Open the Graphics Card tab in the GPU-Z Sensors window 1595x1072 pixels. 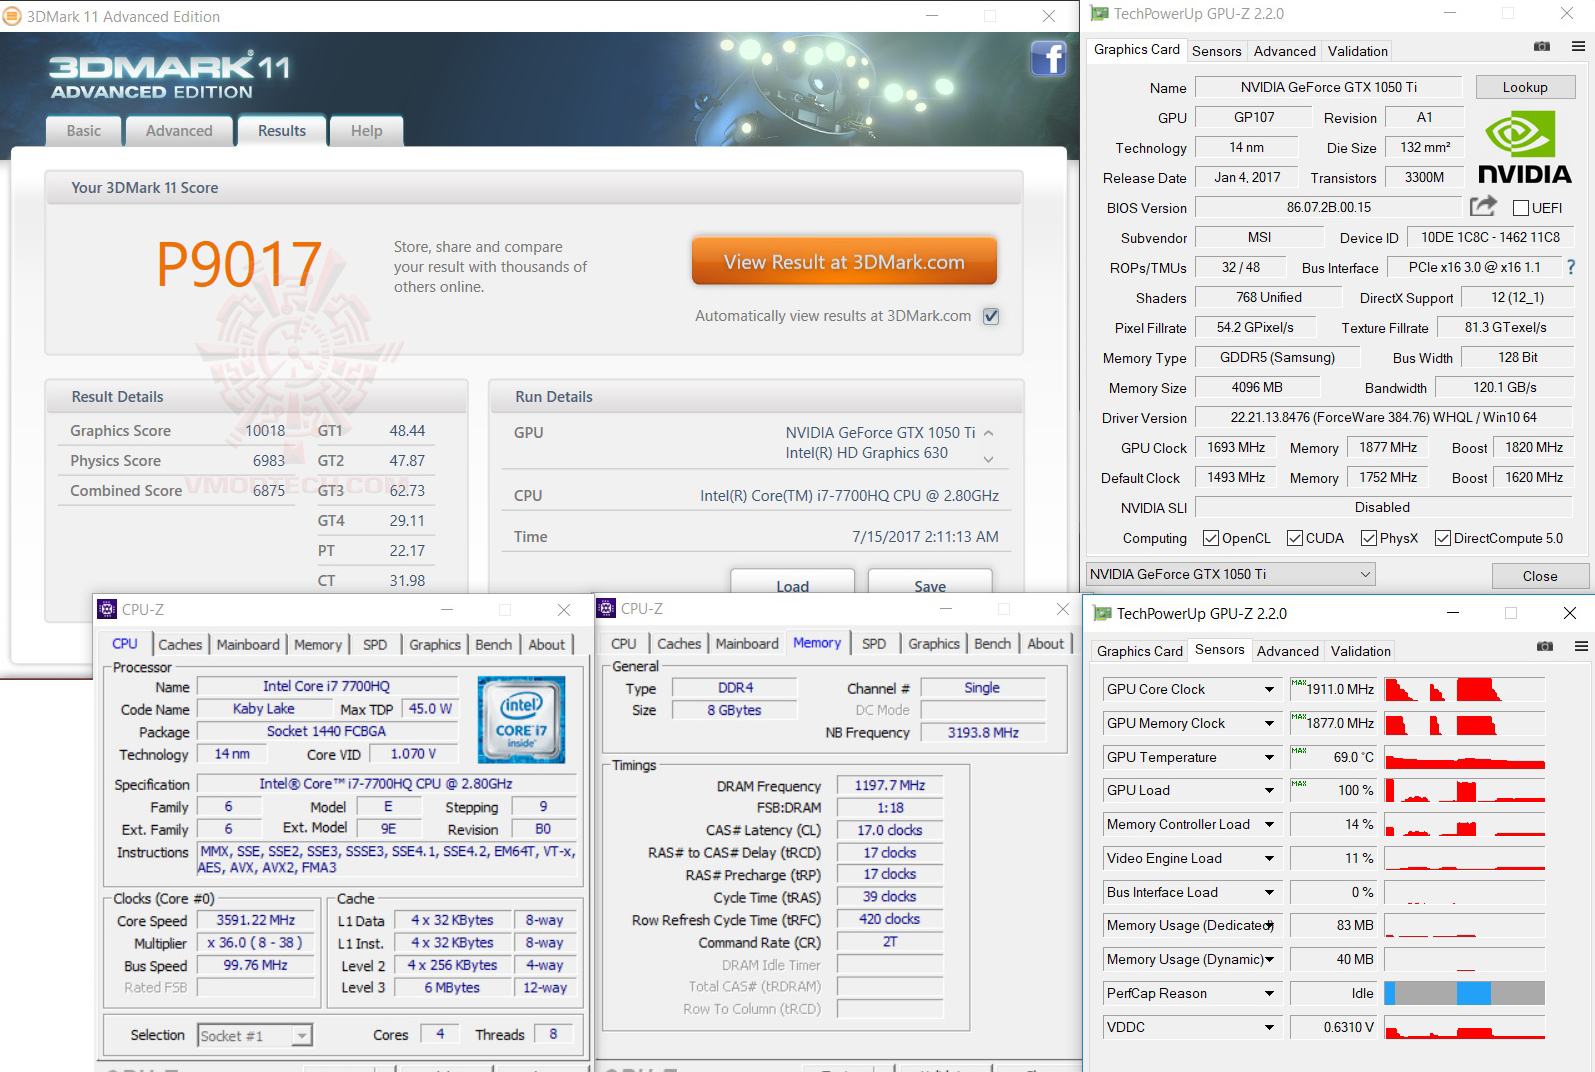click(x=1140, y=651)
